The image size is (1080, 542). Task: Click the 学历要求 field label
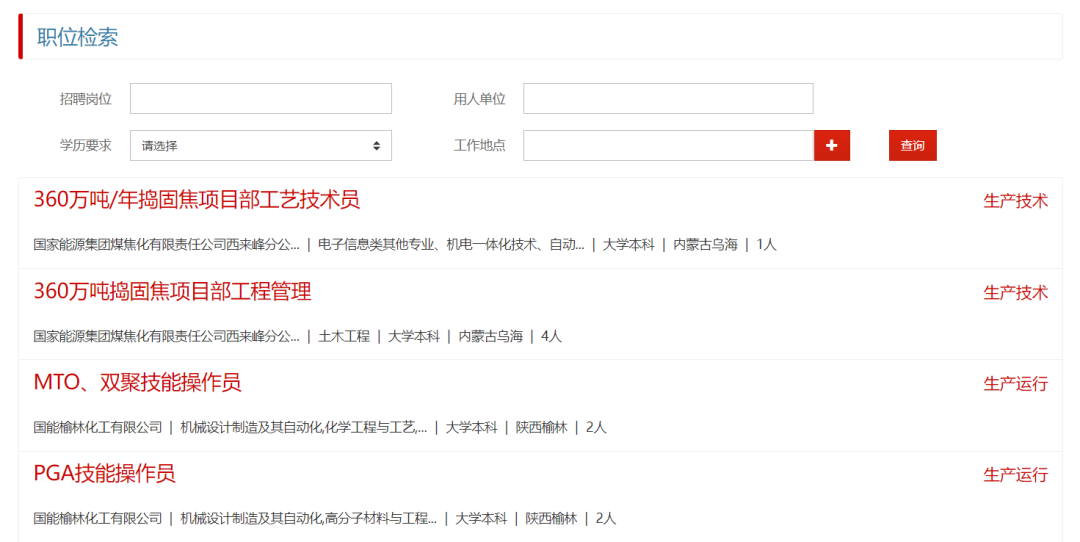(x=85, y=145)
